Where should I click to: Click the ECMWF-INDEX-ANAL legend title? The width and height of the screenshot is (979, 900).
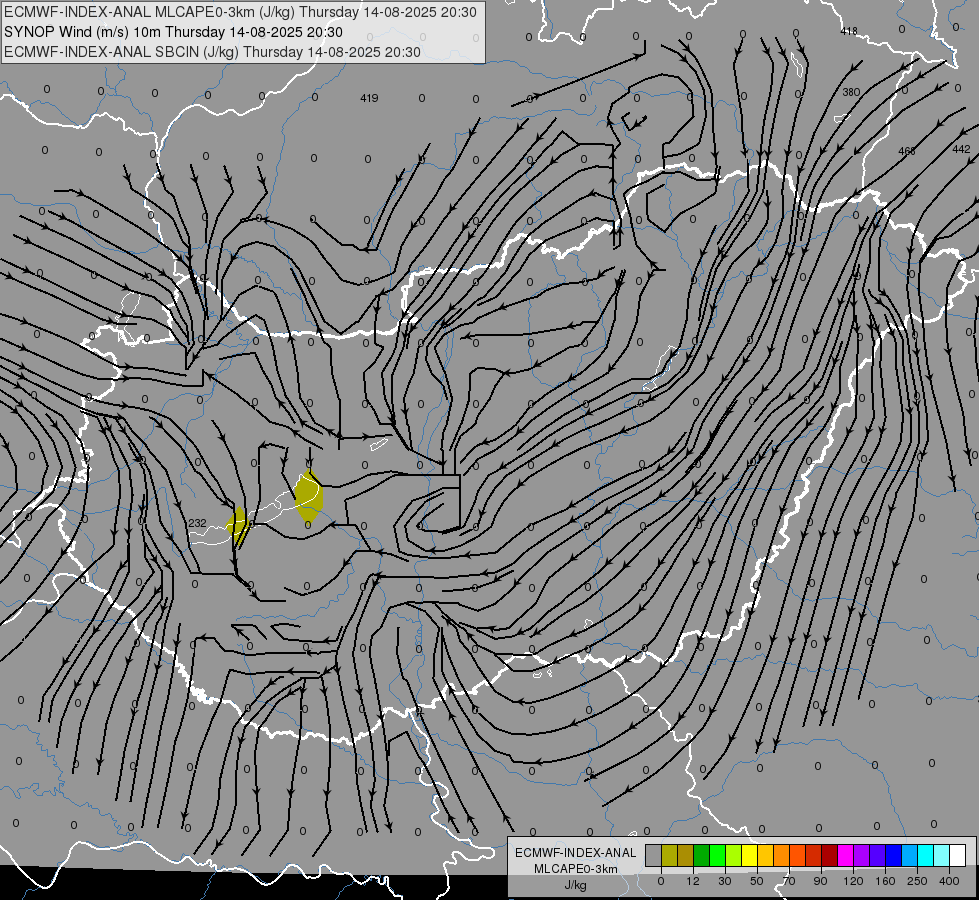point(575,853)
